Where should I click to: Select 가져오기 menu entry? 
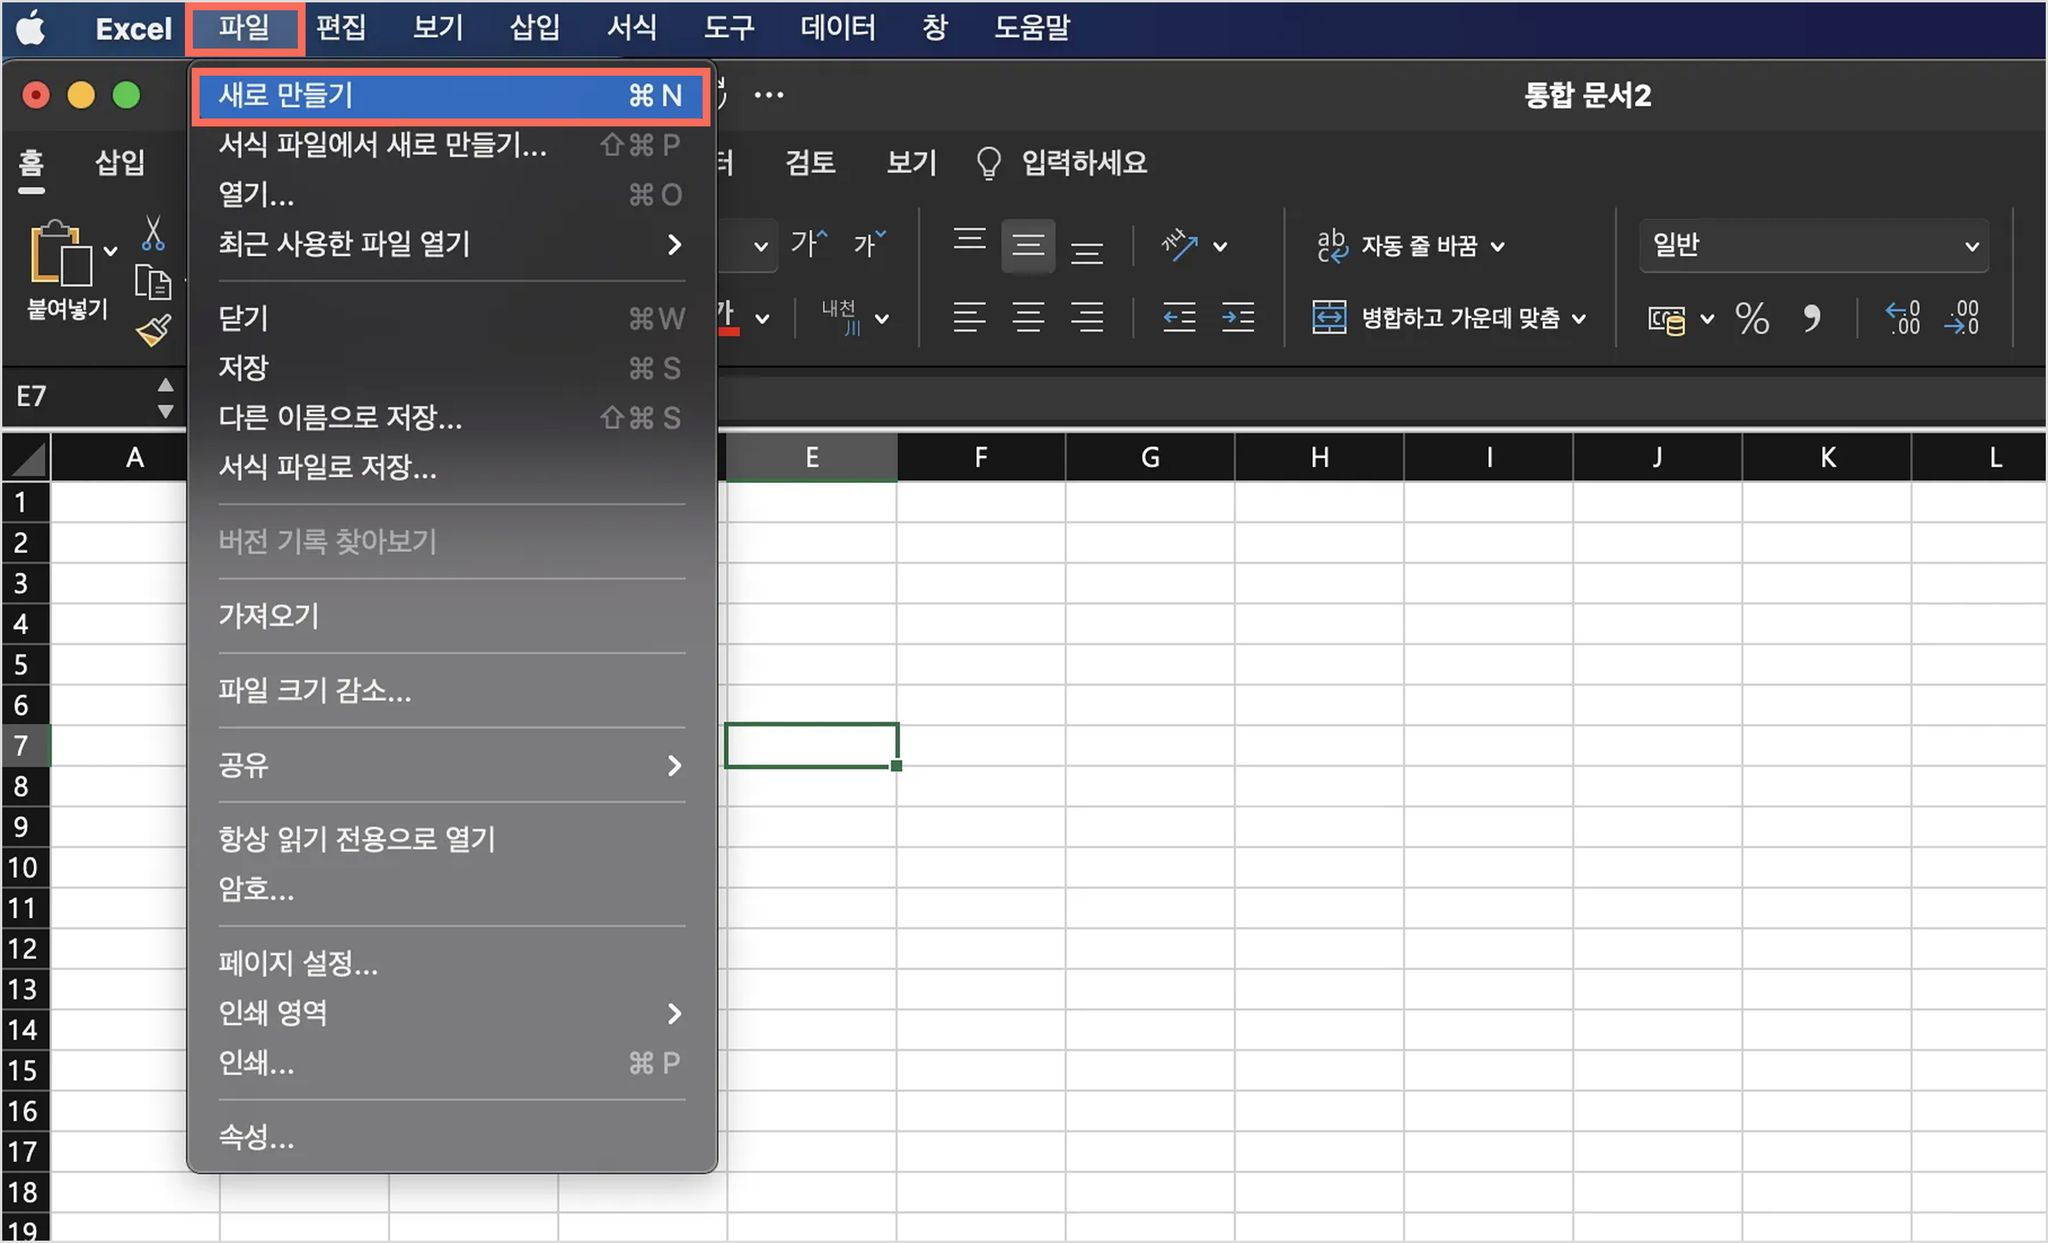451,616
